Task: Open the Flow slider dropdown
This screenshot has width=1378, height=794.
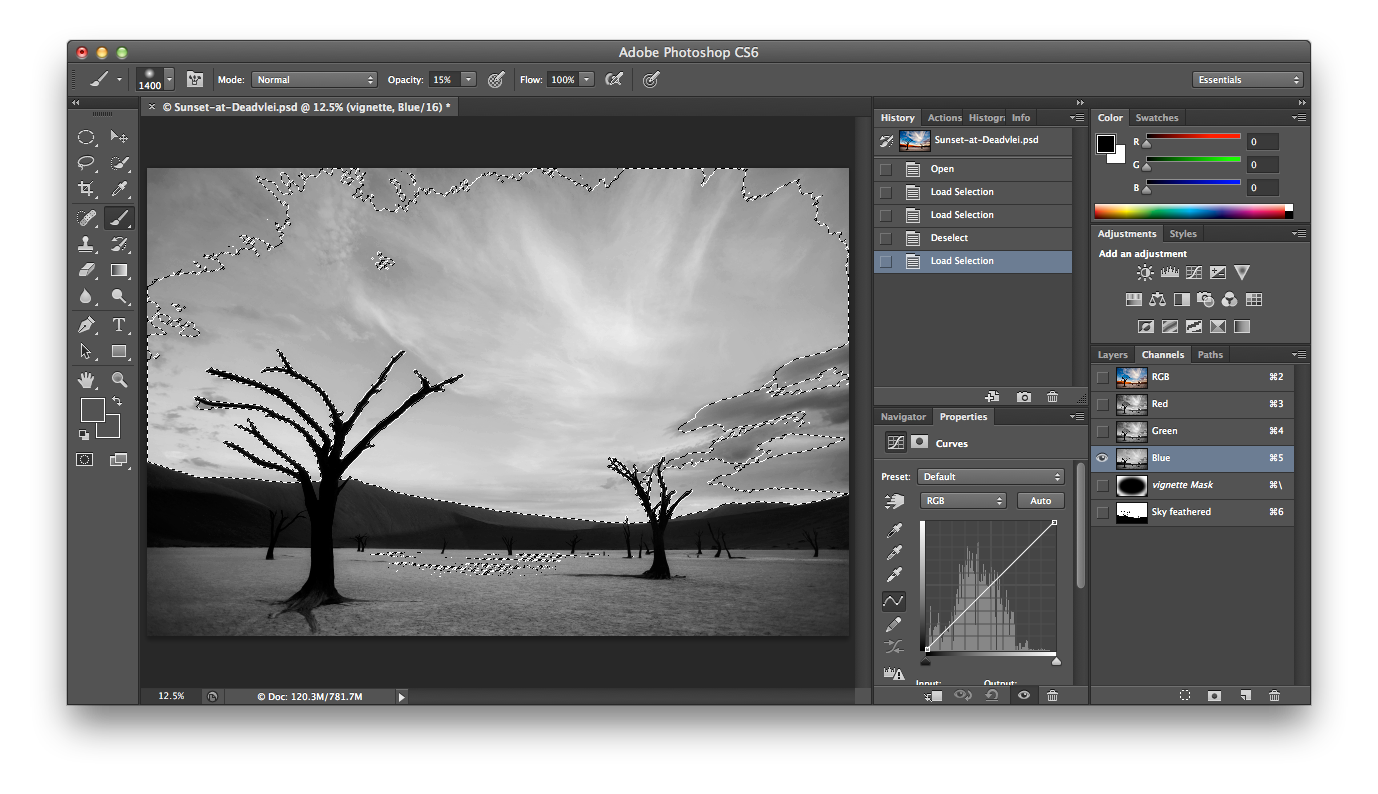Action: coord(587,79)
